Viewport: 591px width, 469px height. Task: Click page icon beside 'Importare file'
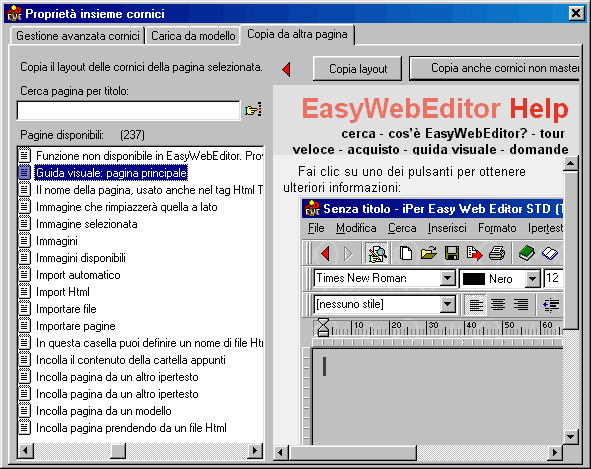point(24,309)
